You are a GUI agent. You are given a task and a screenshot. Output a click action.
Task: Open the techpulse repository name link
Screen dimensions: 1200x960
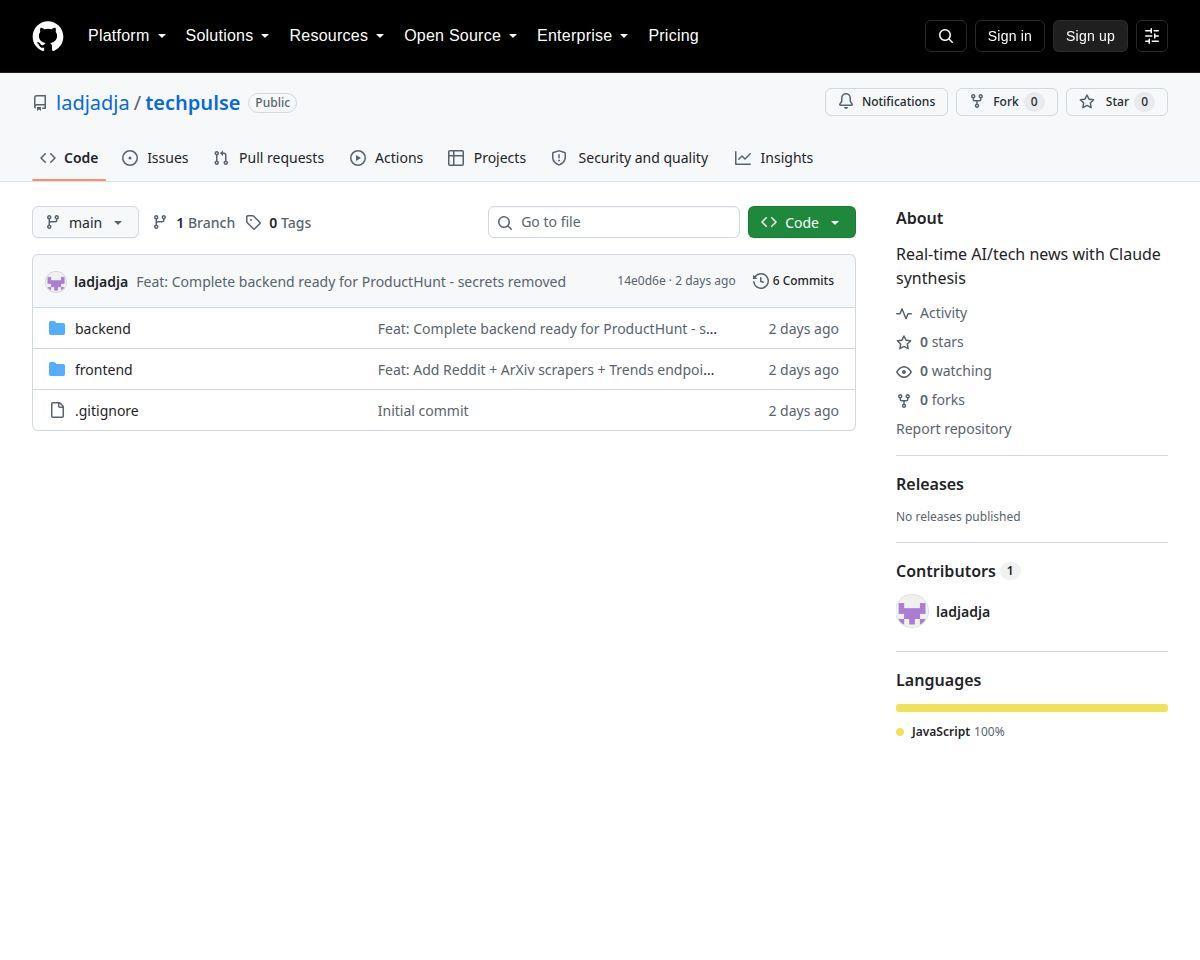click(x=193, y=103)
